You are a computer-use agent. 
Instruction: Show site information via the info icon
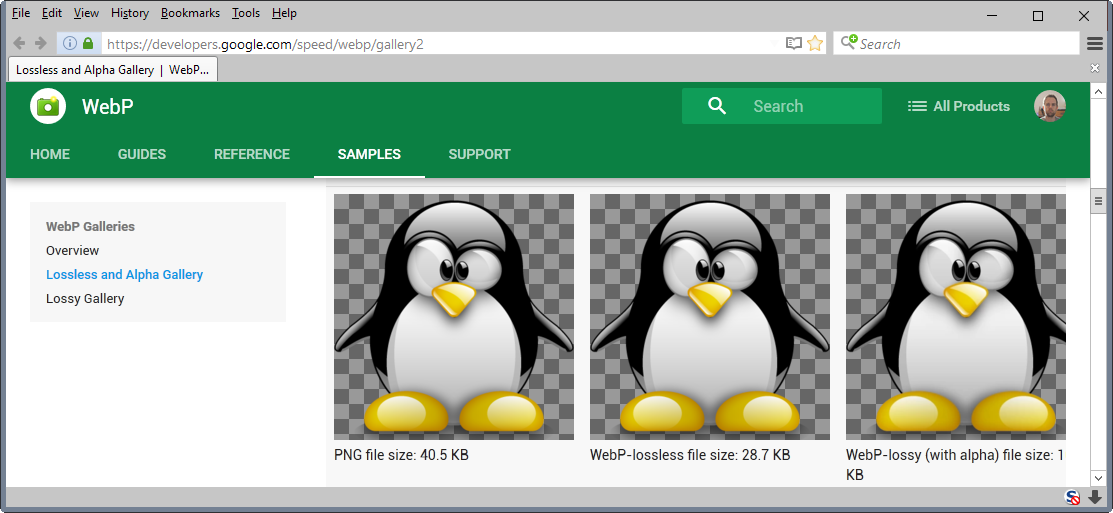pyautogui.click(x=70, y=43)
